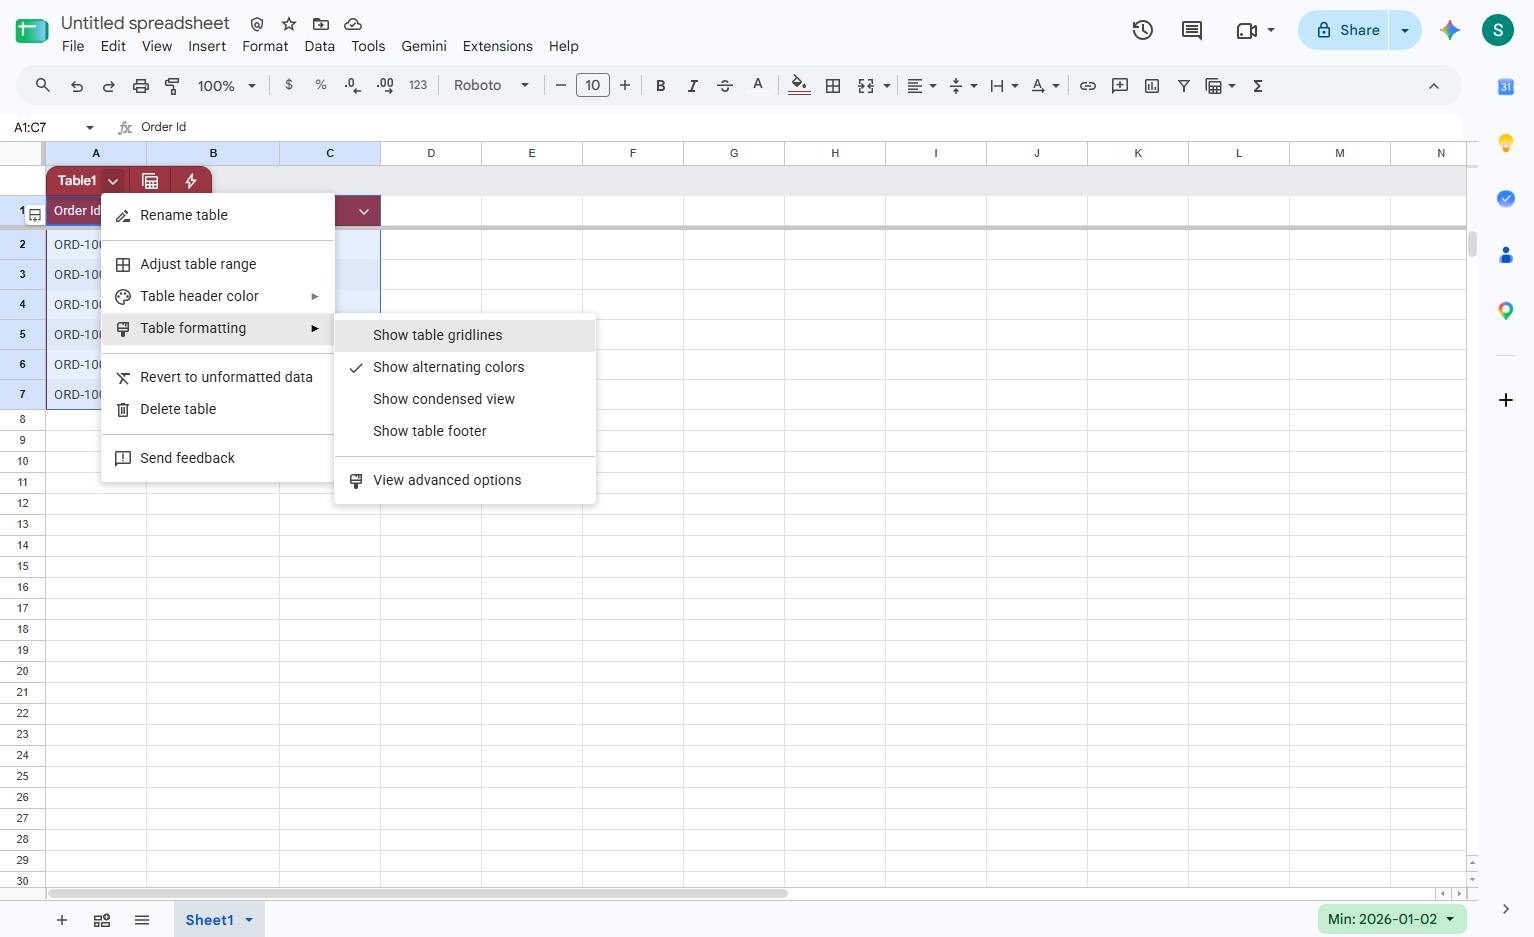Star the Untitled spreadsheet

[x=289, y=24]
